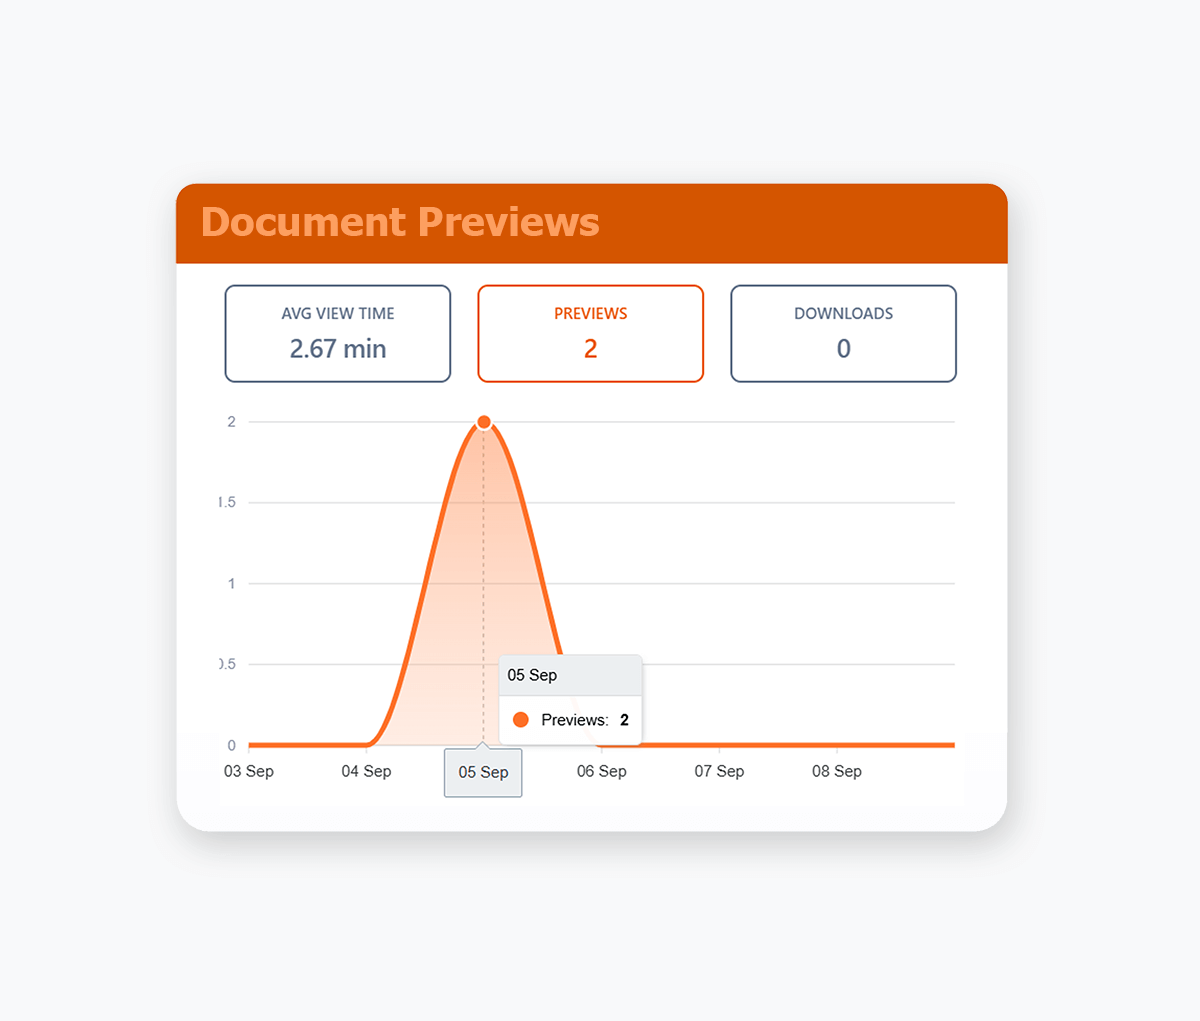Screen dimensions: 1200x1021
Task: Click the 03 Sep axis label
Action: (x=249, y=771)
